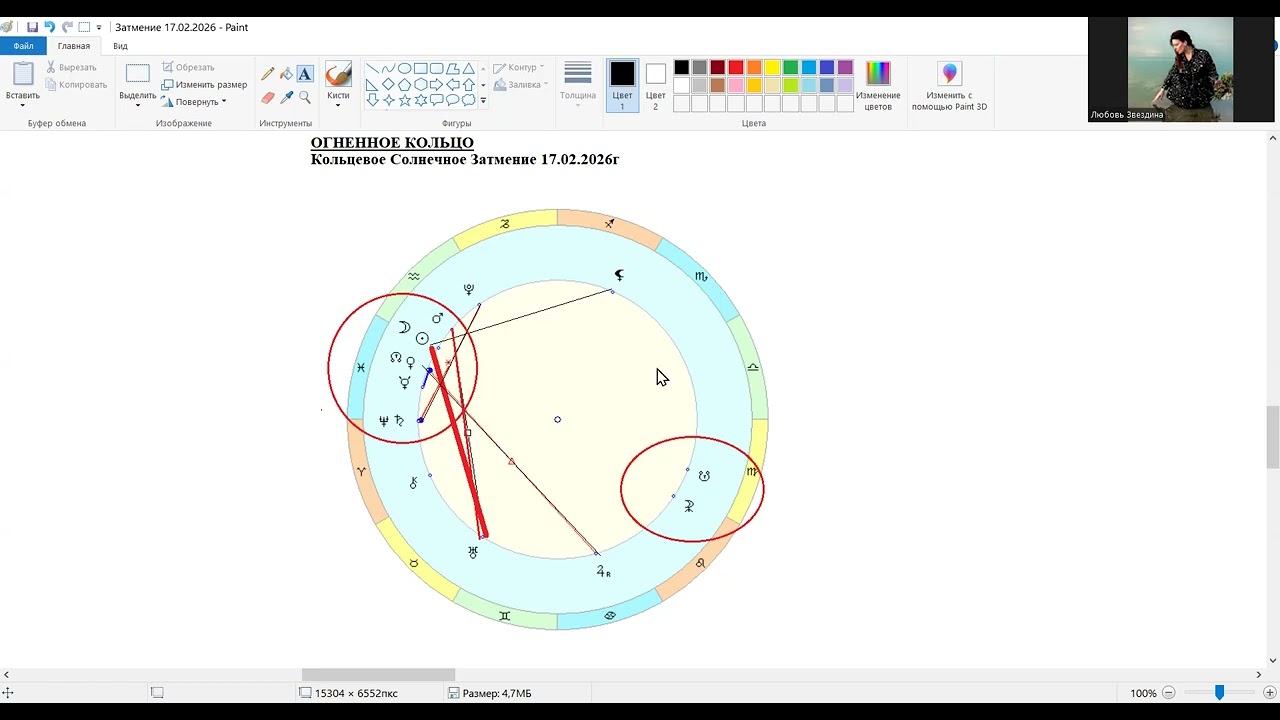Click the vertical scrollbar thumb
Image resolution: width=1280 pixels, height=720 pixels.
pyautogui.click(x=1272, y=436)
